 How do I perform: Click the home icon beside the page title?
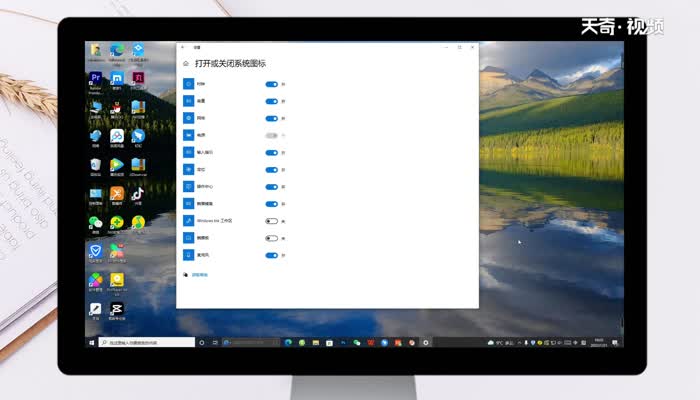tap(186, 64)
